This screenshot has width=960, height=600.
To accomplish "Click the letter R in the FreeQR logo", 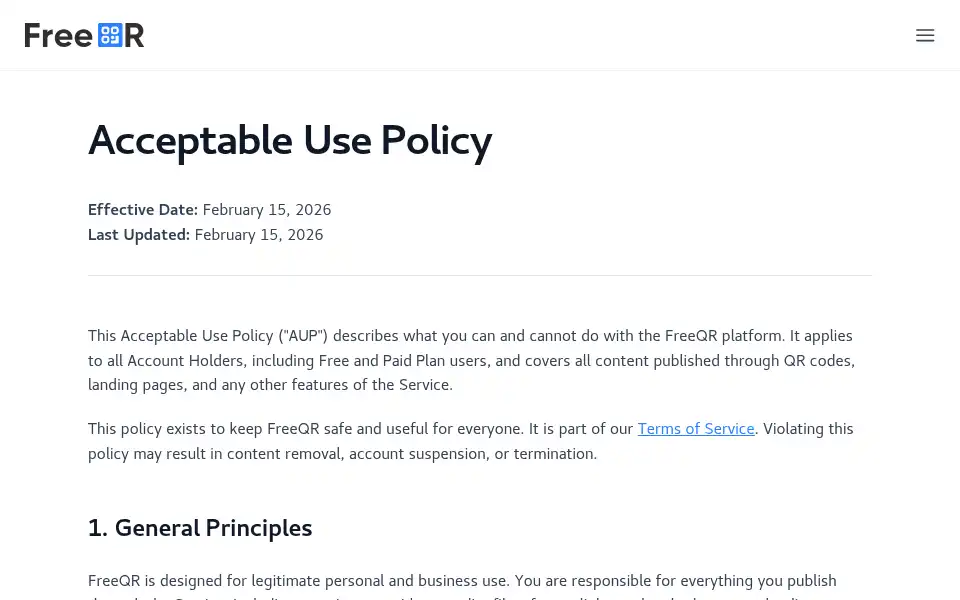I will click(x=134, y=35).
